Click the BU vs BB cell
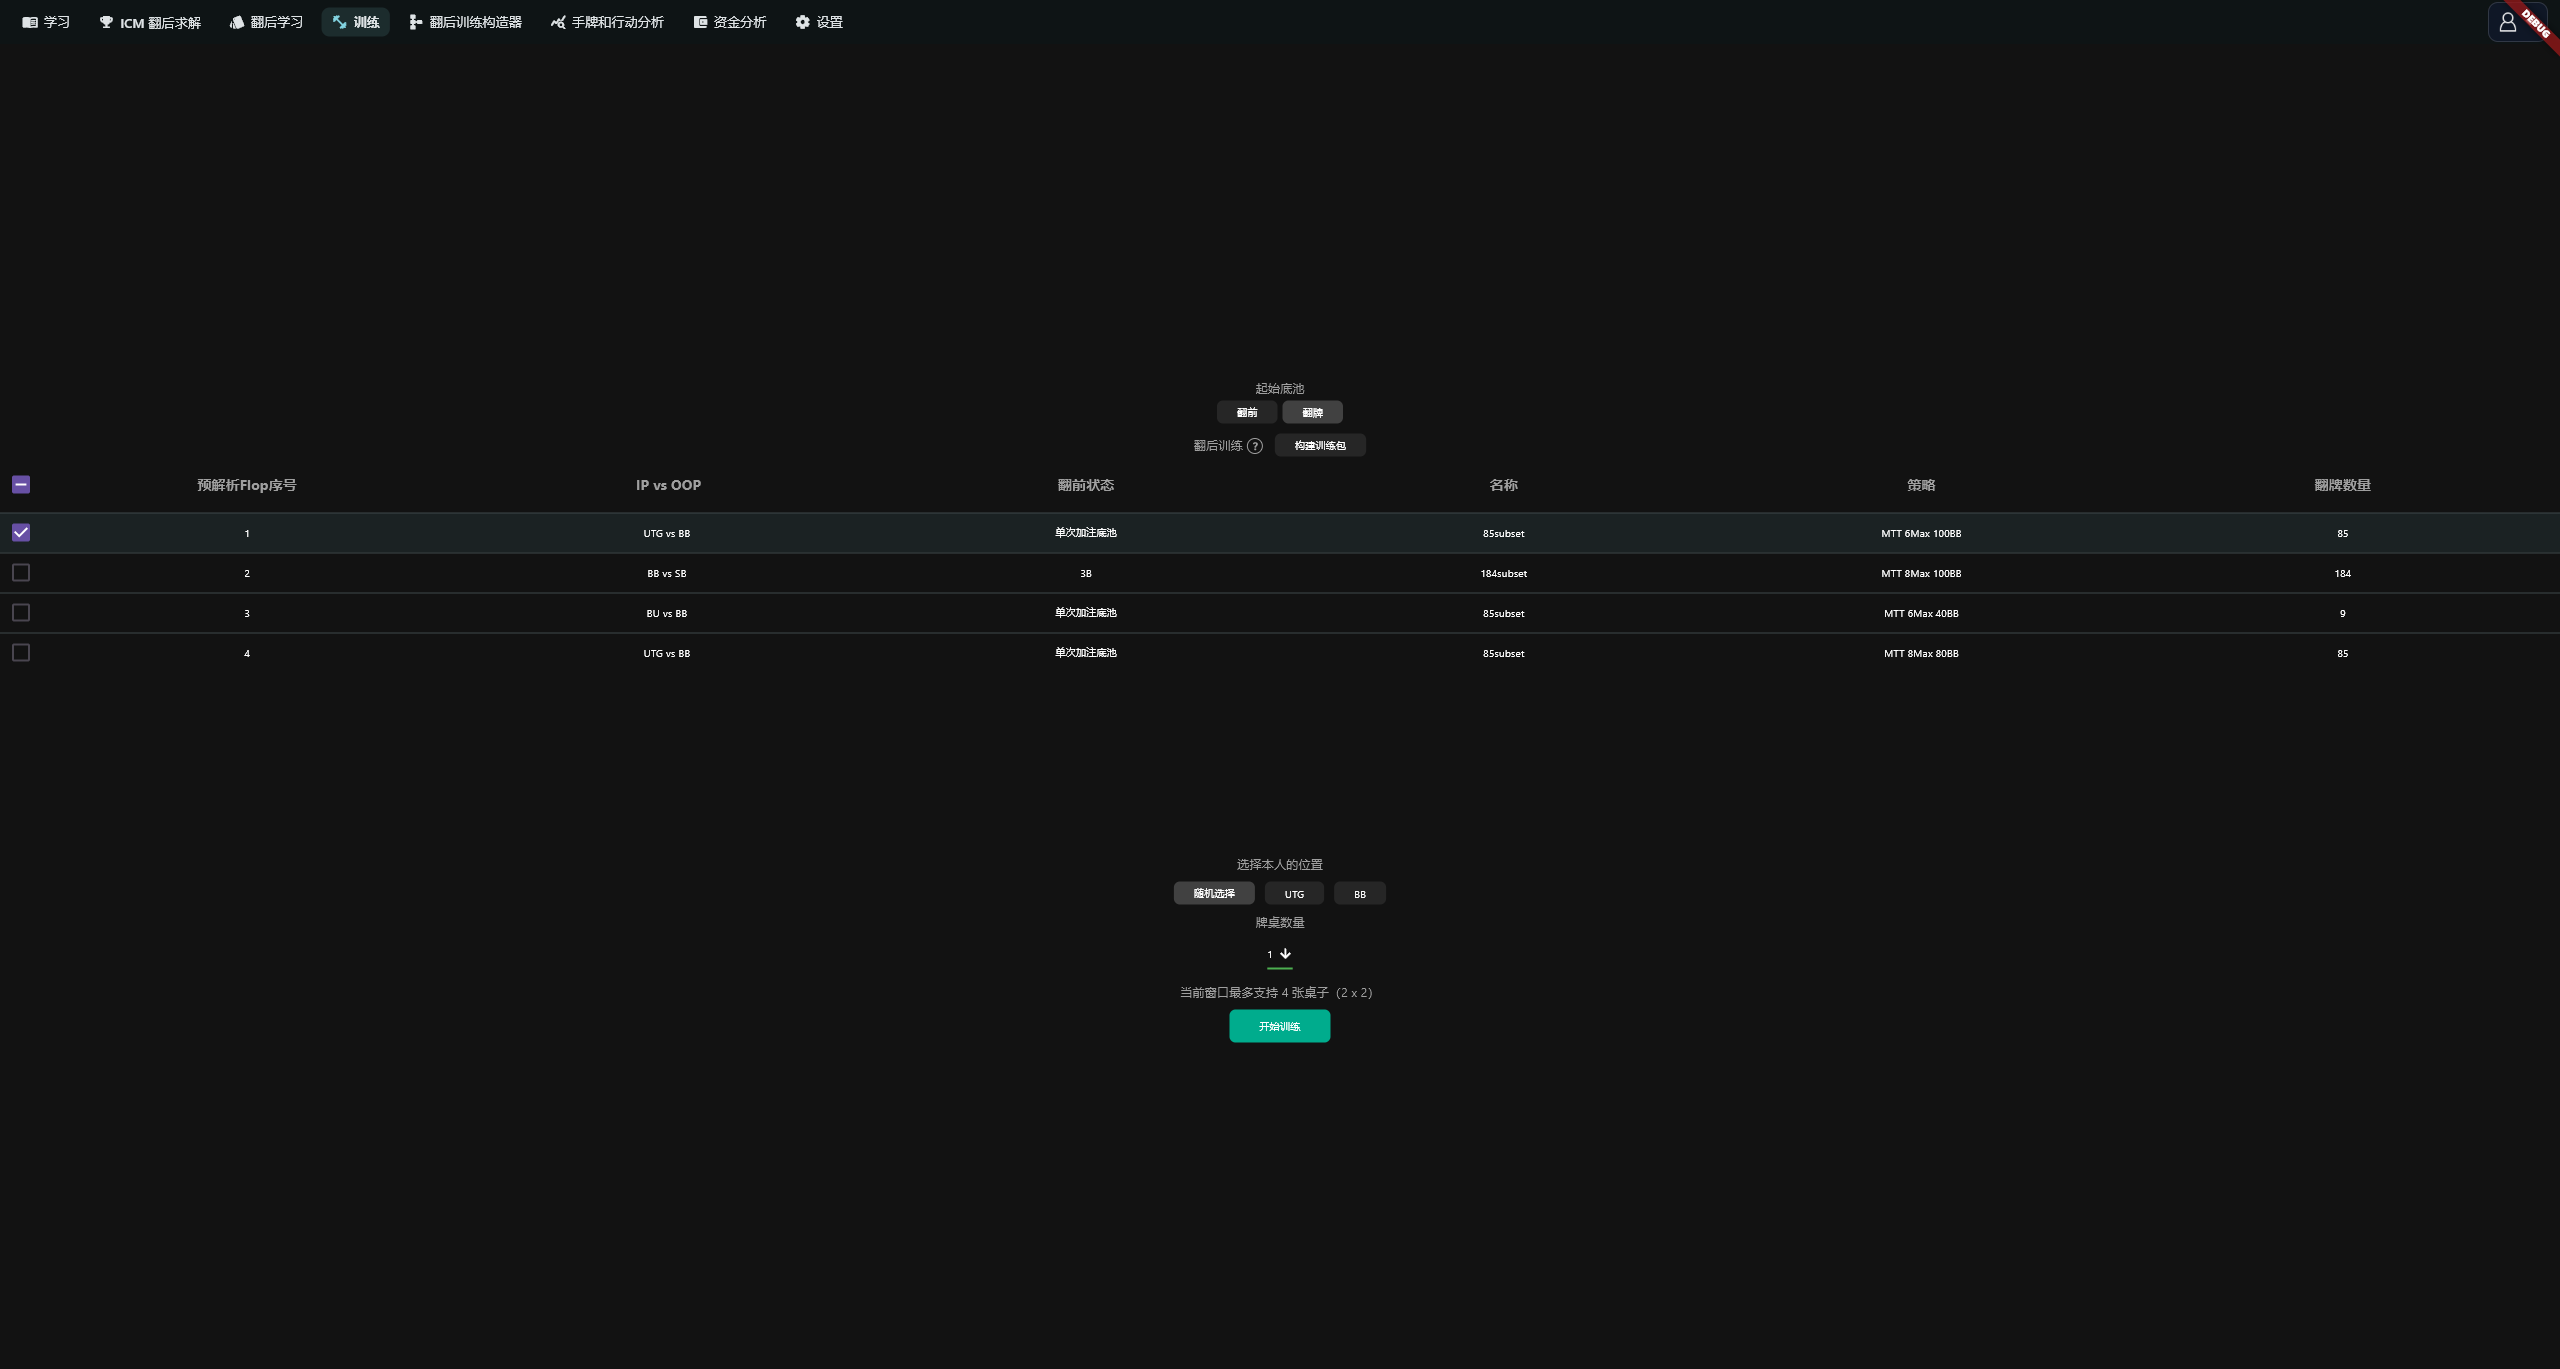2560x1369 pixels. [667, 614]
